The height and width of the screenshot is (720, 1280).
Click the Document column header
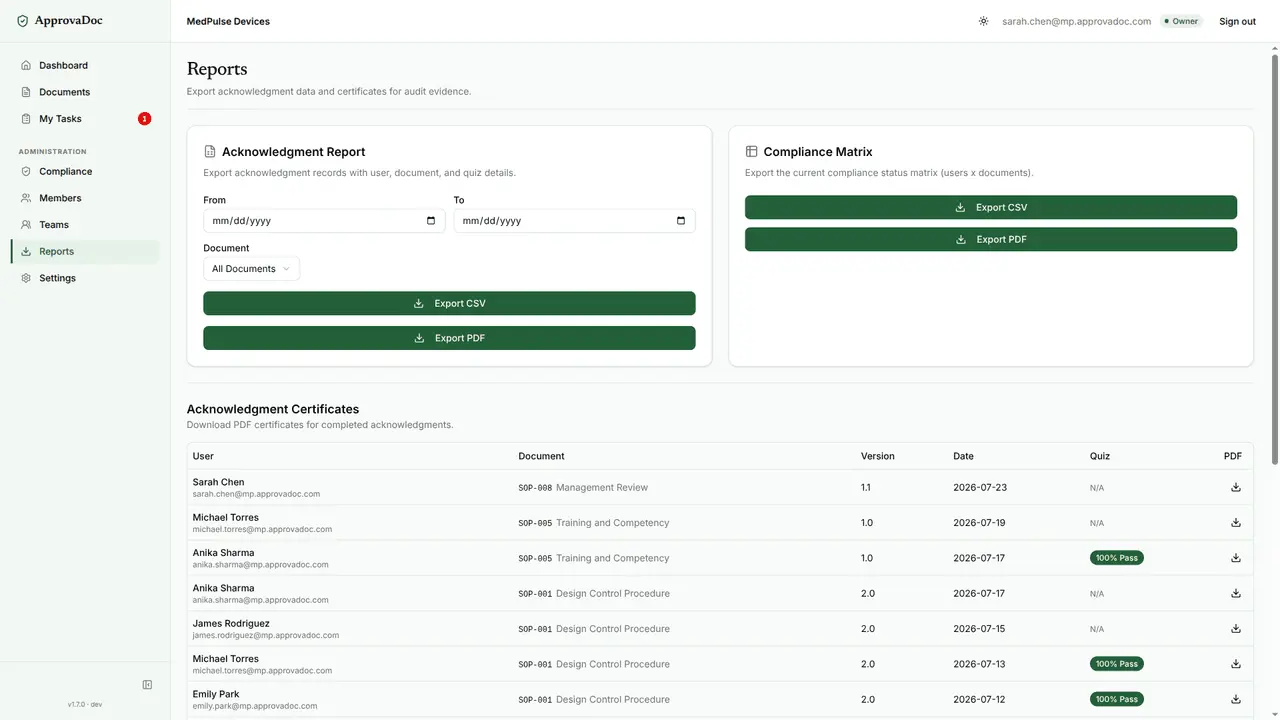[x=541, y=456]
